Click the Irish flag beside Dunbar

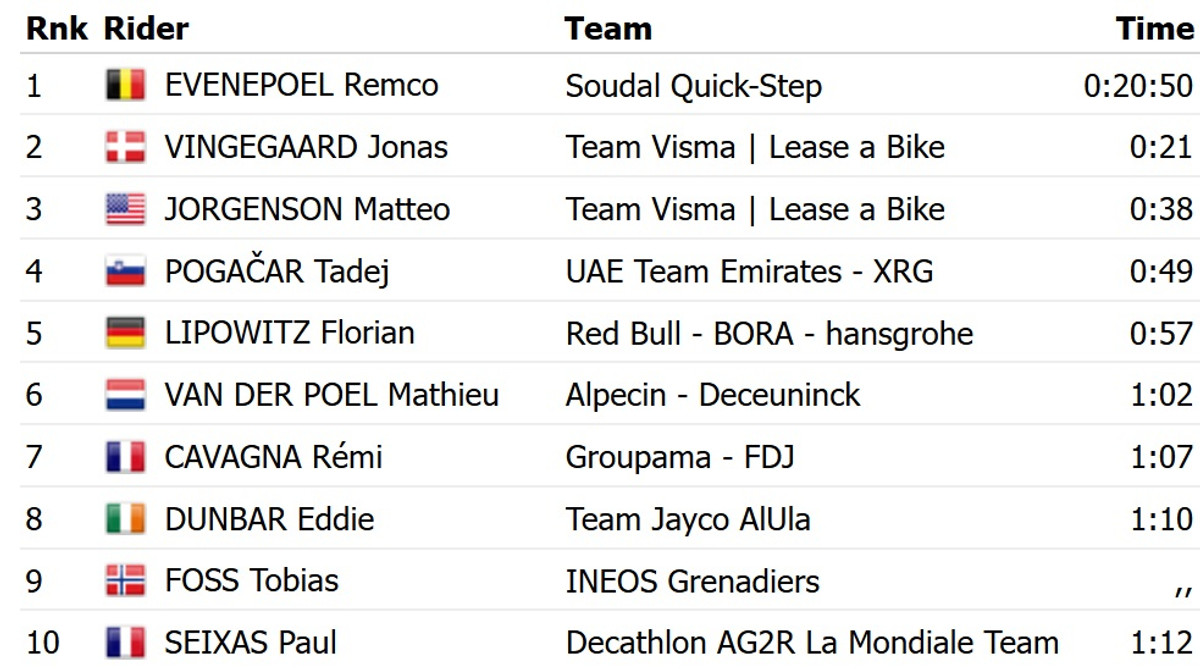tap(125, 519)
